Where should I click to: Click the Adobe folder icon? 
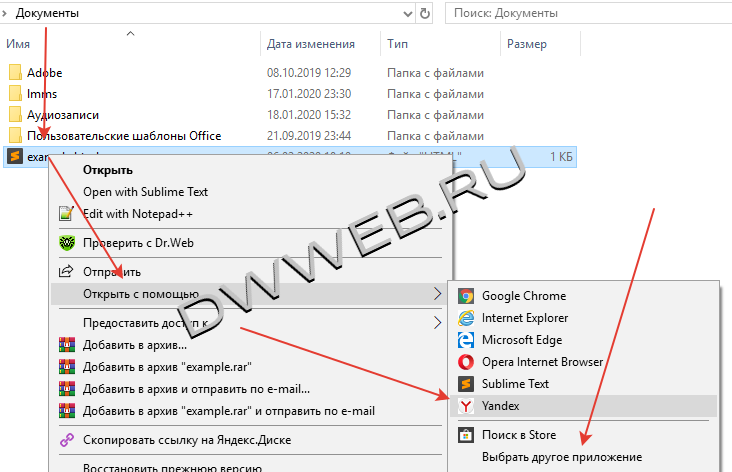click(x=15, y=72)
